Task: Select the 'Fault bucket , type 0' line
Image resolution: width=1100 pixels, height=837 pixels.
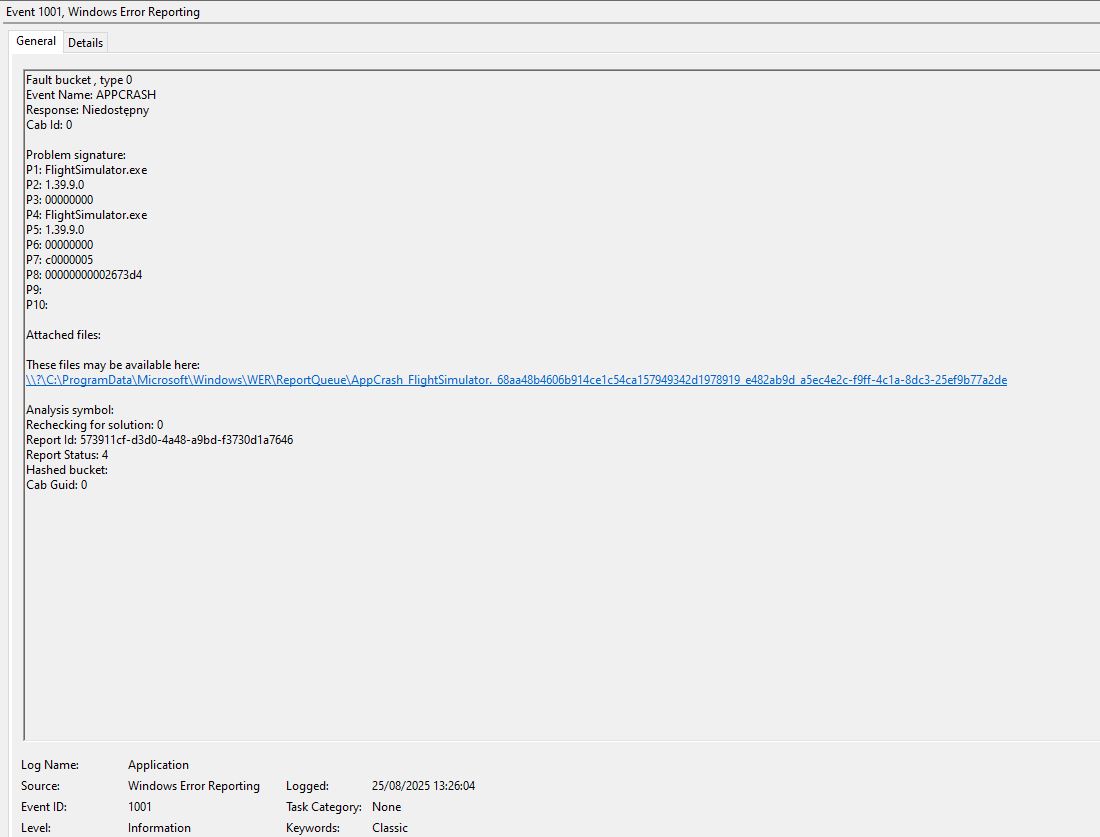Action: click(79, 80)
